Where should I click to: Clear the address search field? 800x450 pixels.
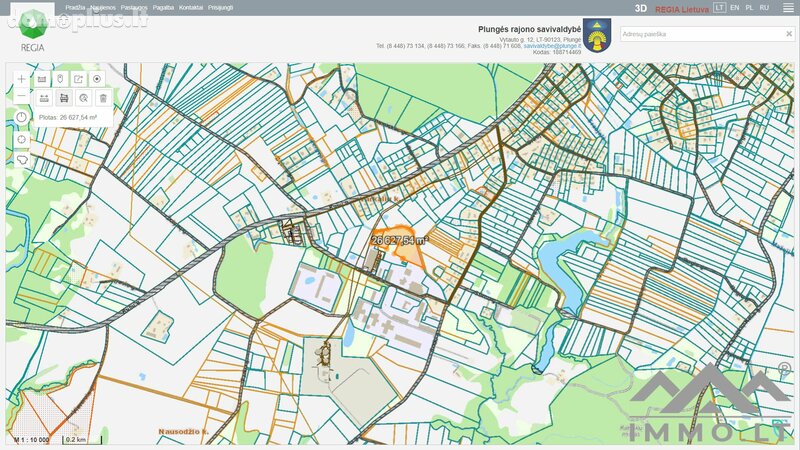[789, 34]
